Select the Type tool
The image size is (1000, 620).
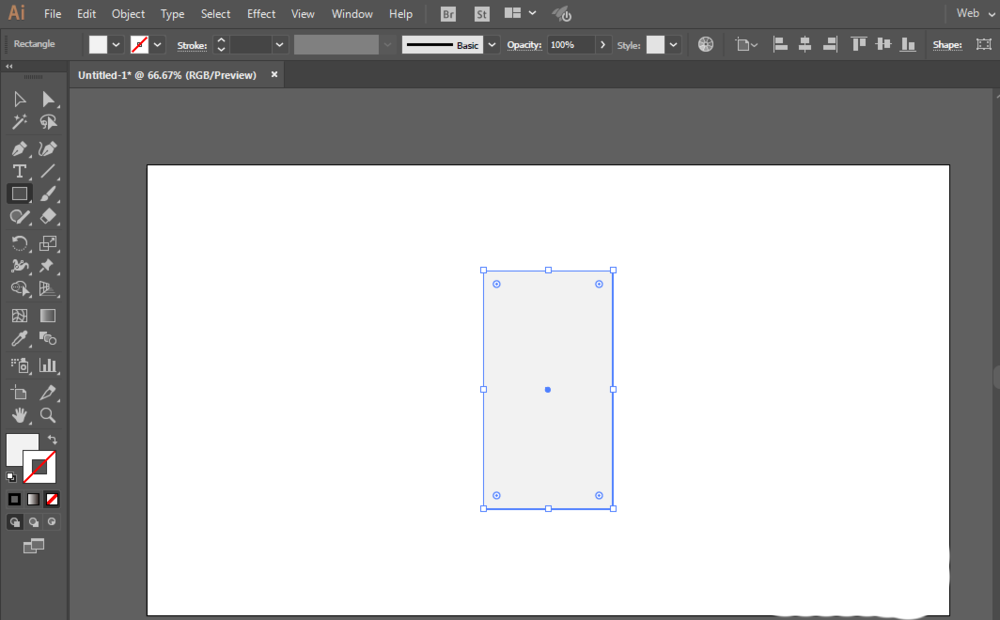(x=19, y=172)
